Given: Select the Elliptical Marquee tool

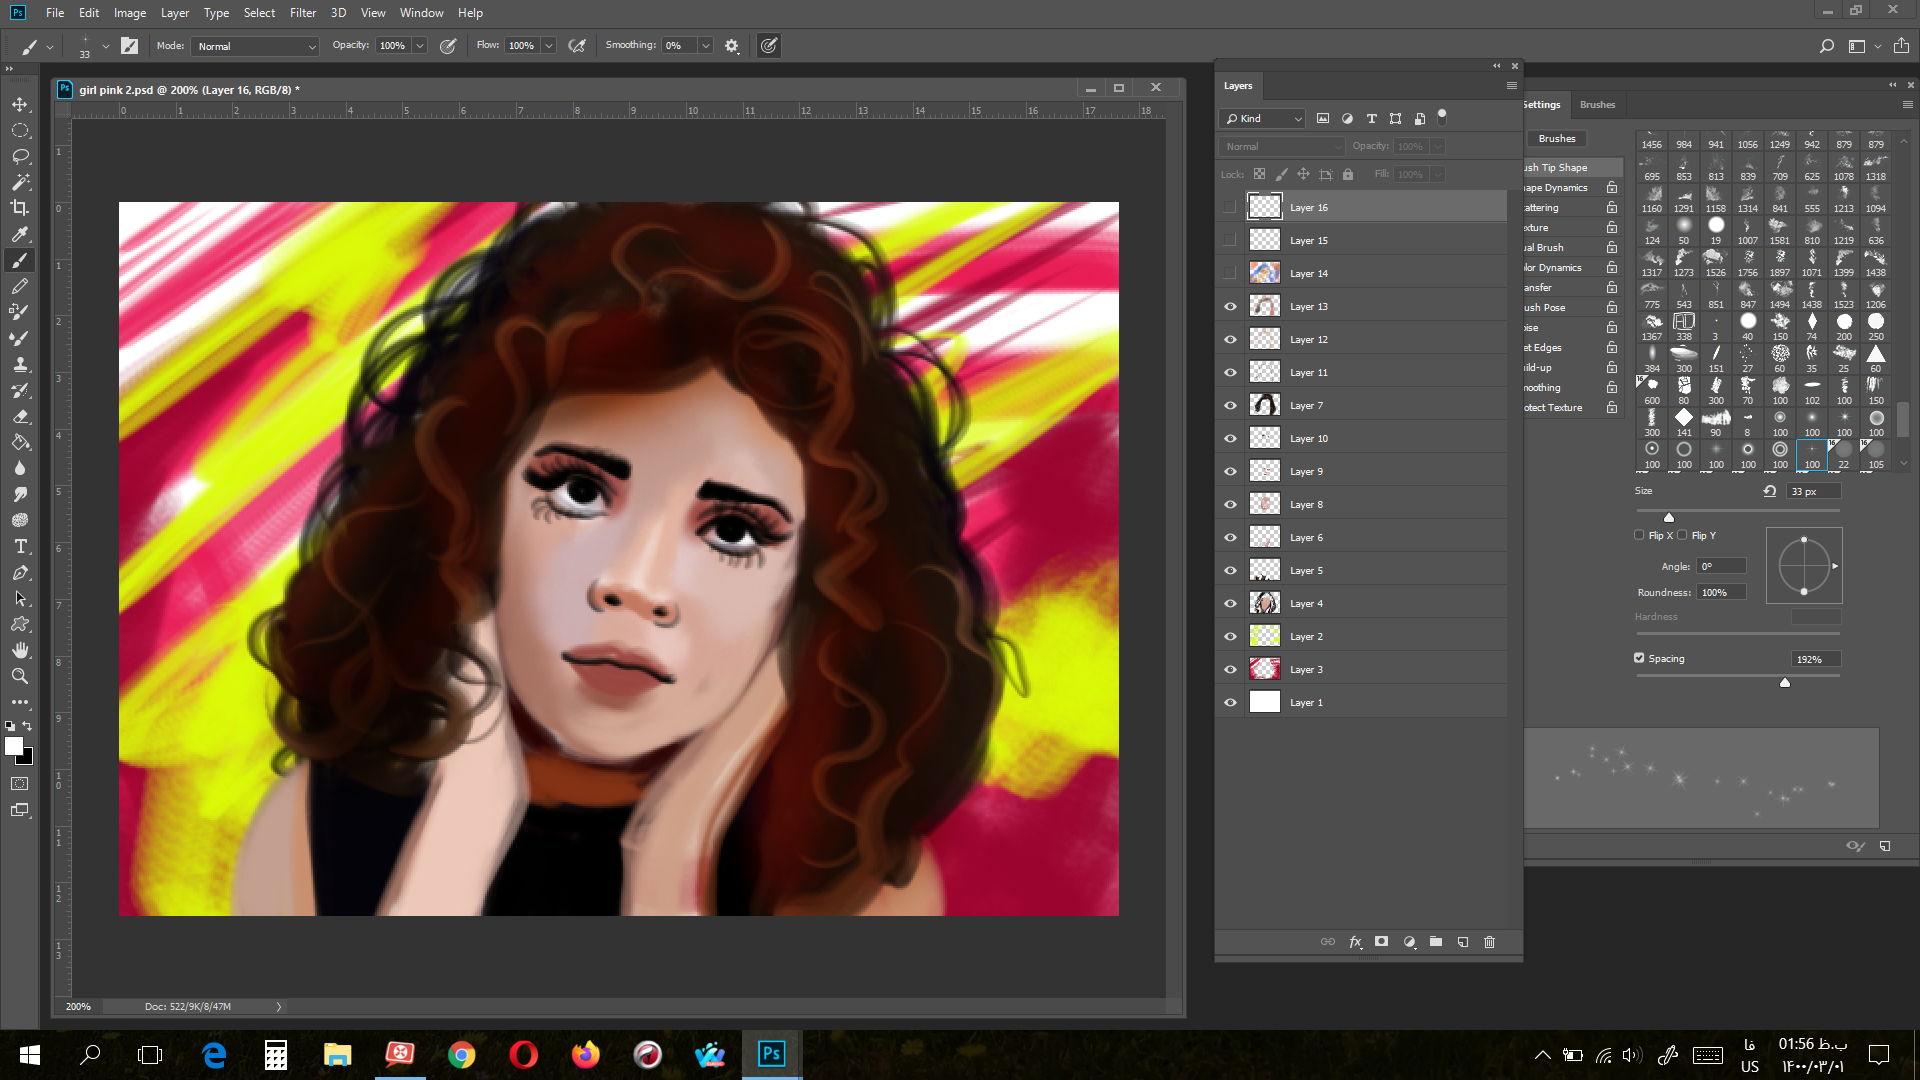Looking at the screenshot, I should pyautogui.click(x=20, y=130).
